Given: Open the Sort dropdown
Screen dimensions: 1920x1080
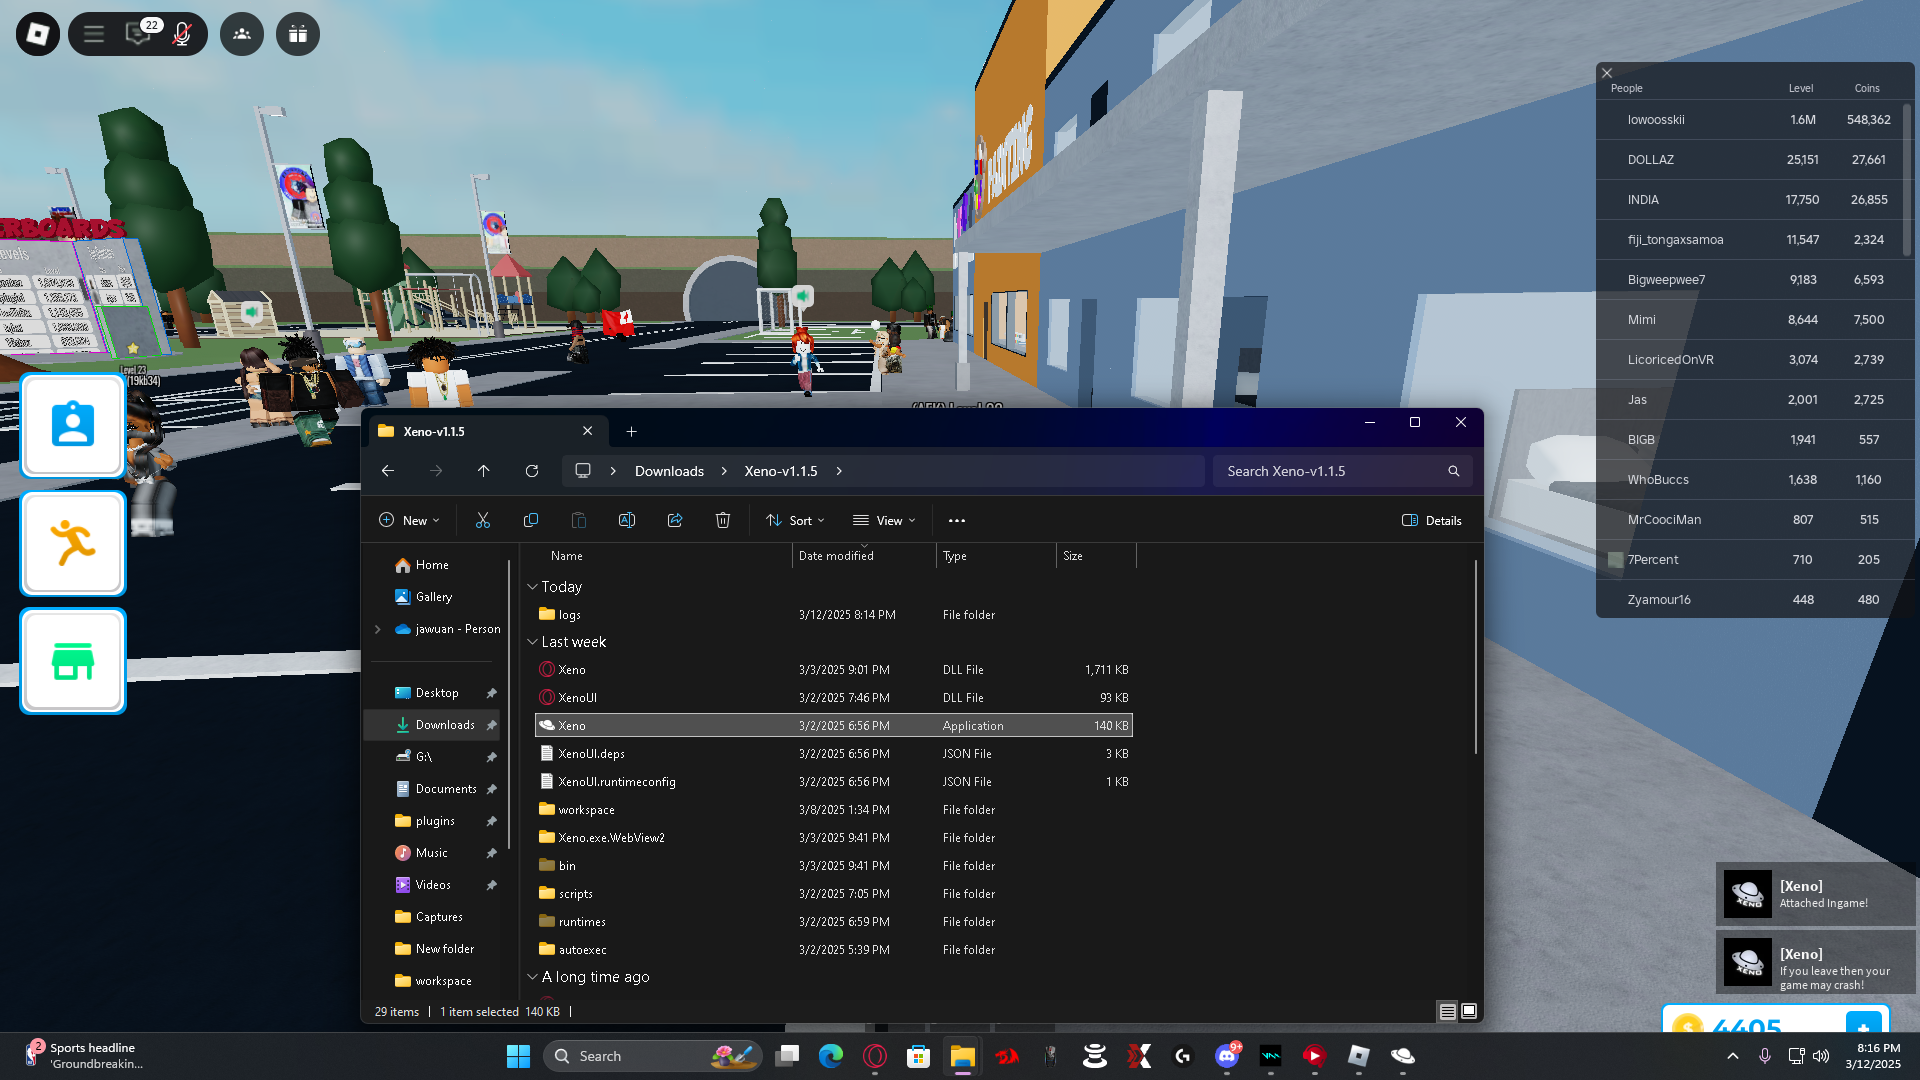Looking at the screenshot, I should (x=795, y=520).
